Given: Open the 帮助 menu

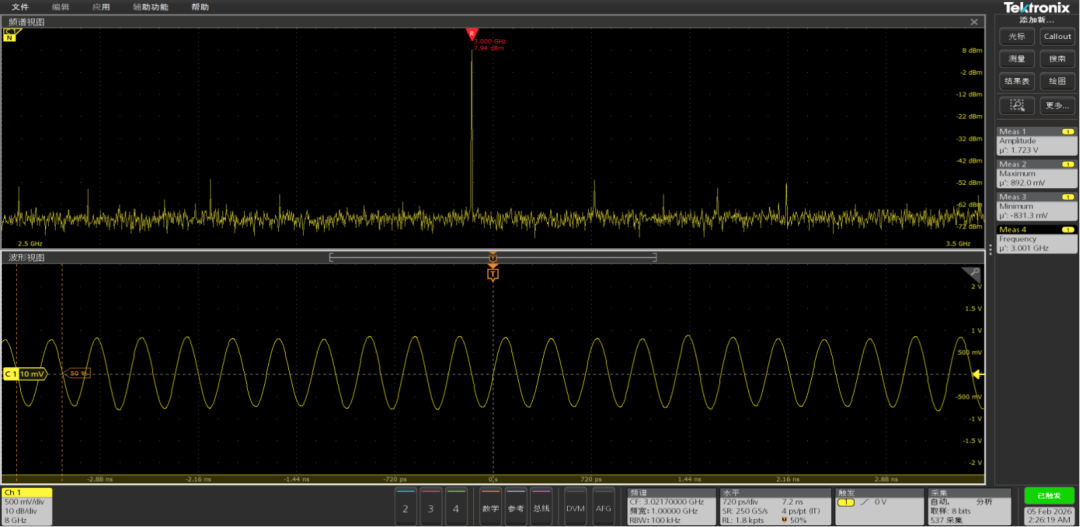Looking at the screenshot, I should tap(200, 7).
